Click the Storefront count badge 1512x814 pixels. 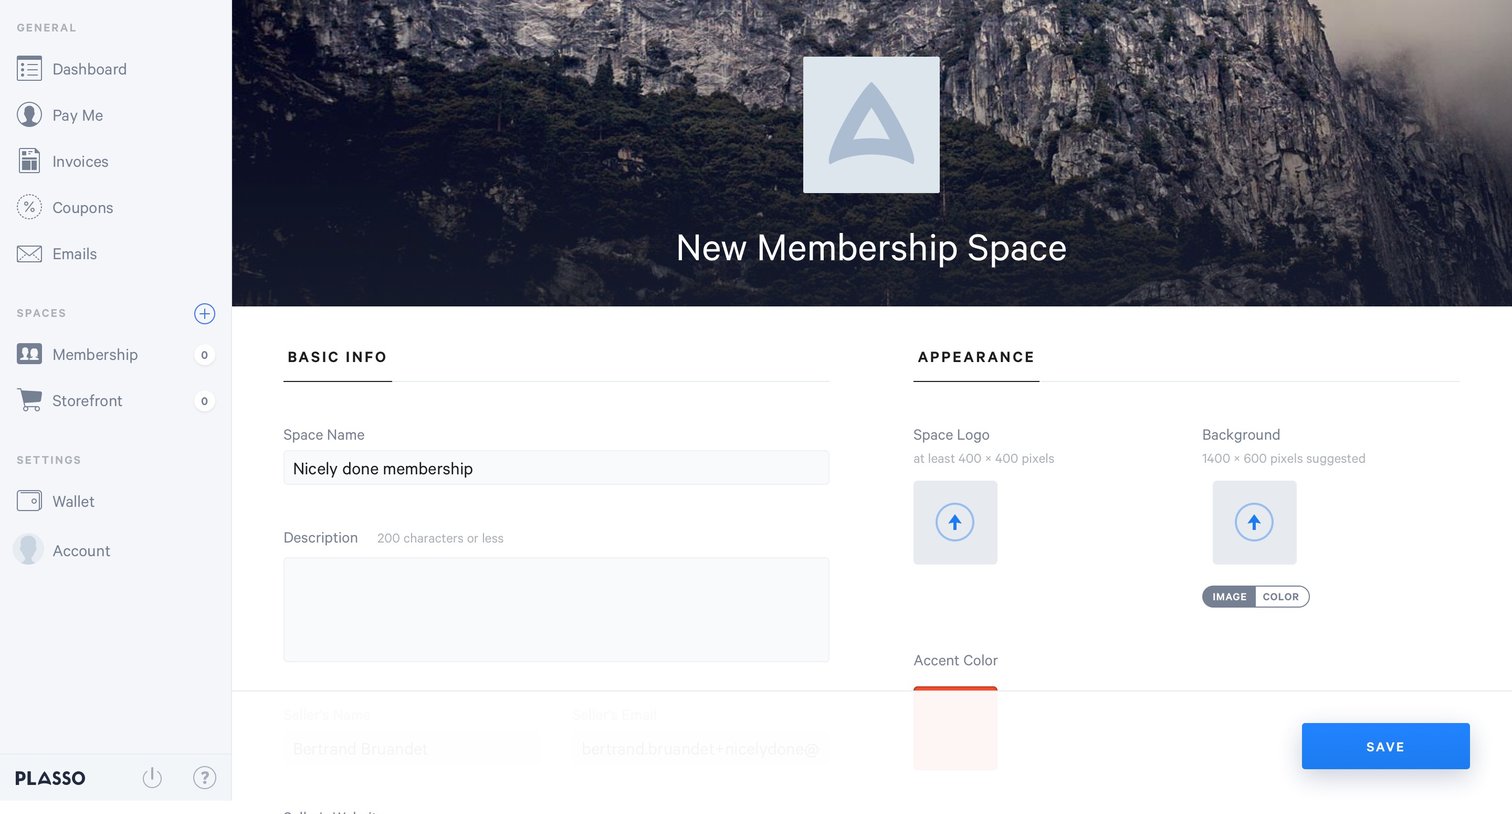[x=204, y=401]
